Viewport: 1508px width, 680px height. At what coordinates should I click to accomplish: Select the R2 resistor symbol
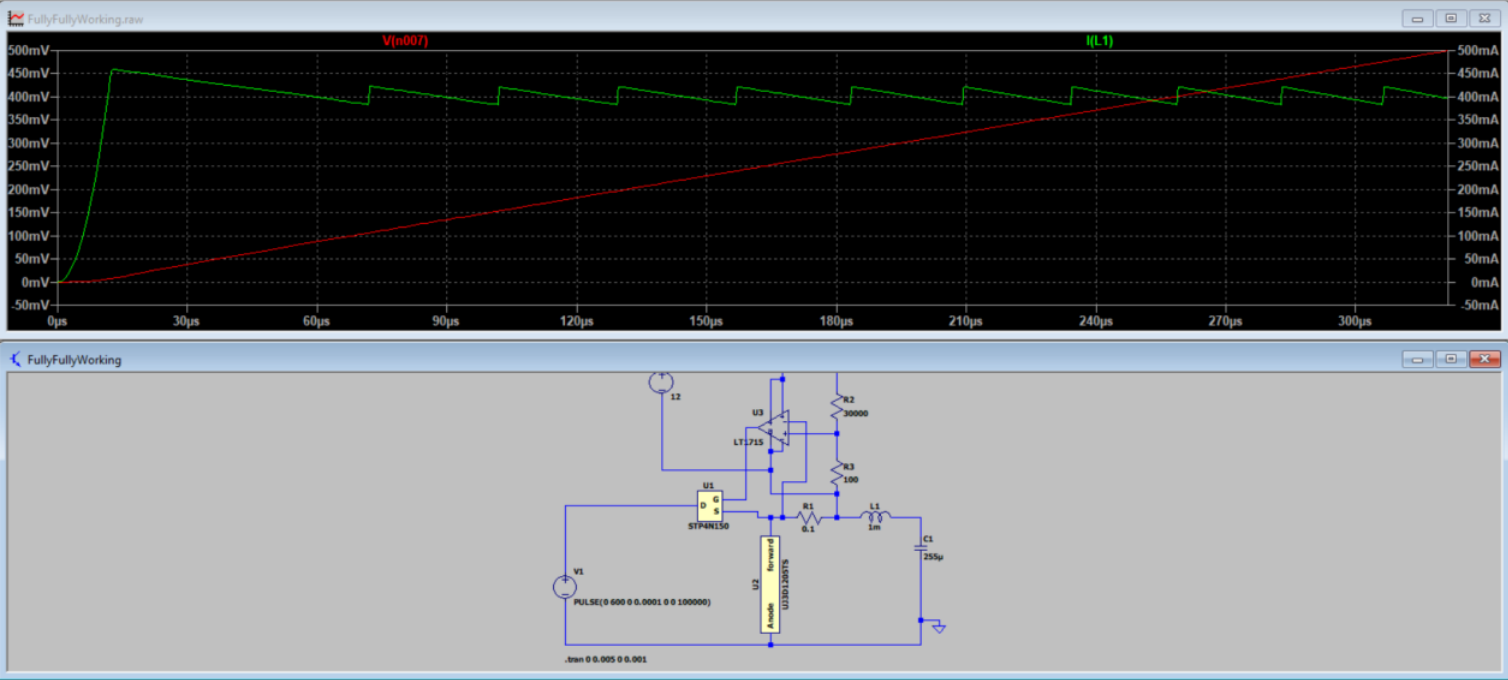click(837, 405)
